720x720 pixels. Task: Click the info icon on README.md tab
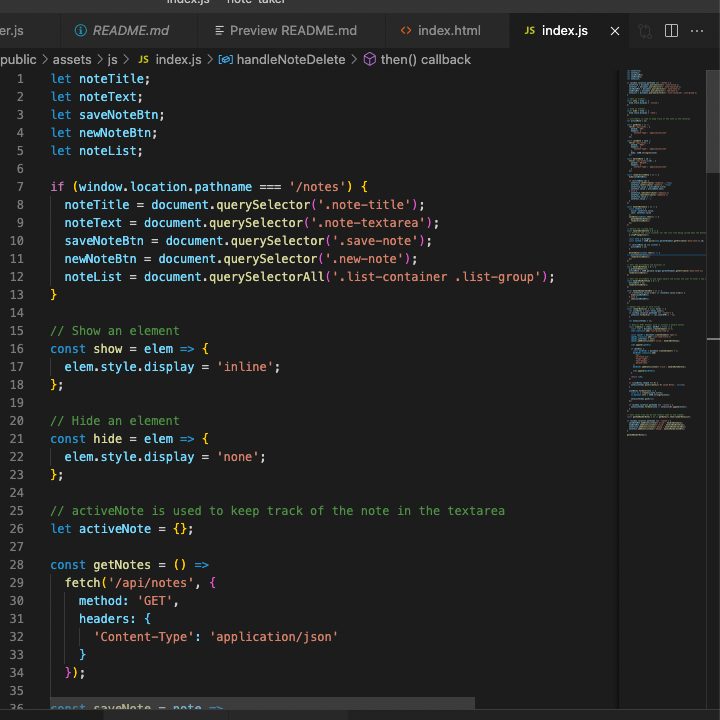[x=80, y=31]
